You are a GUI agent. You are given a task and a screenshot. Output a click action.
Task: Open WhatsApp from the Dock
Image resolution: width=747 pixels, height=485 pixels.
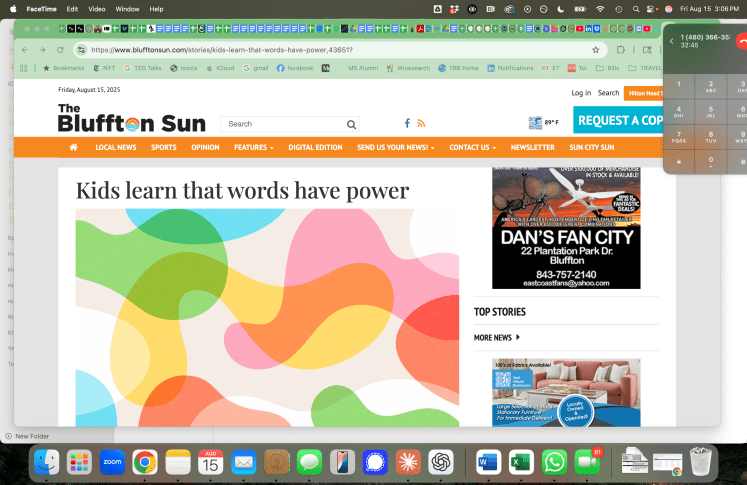click(x=554, y=462)
